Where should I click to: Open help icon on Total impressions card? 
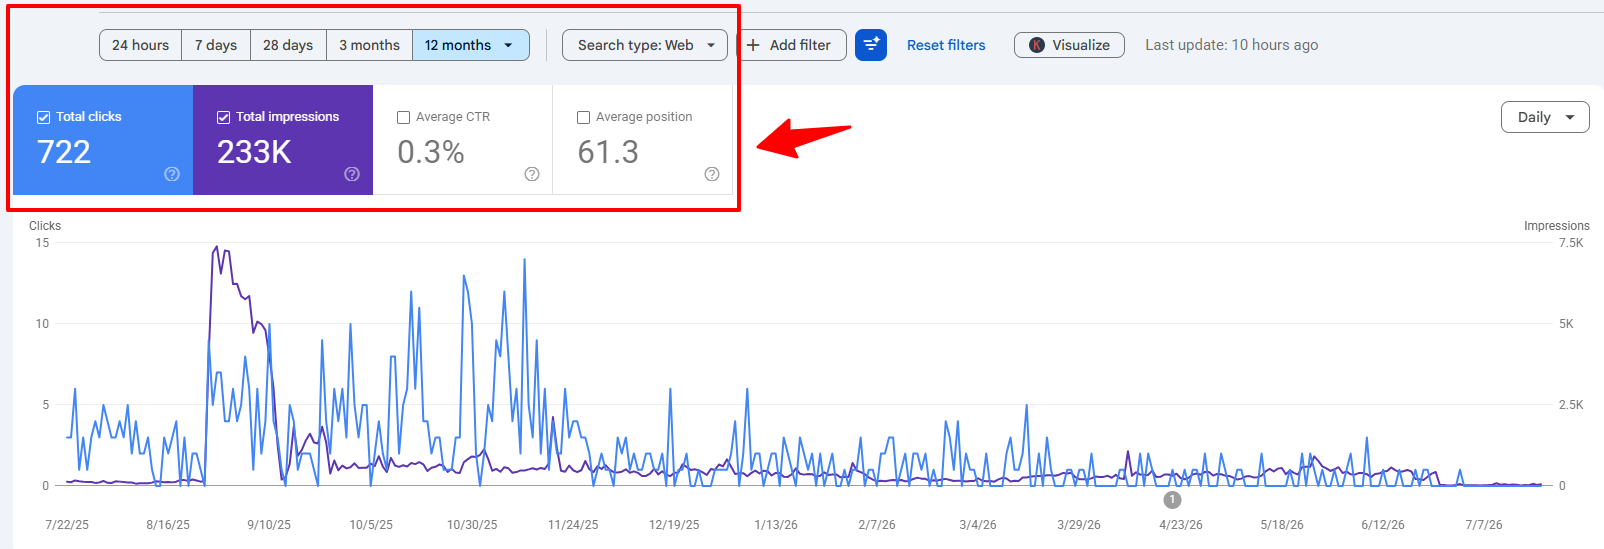click(352, 174)
